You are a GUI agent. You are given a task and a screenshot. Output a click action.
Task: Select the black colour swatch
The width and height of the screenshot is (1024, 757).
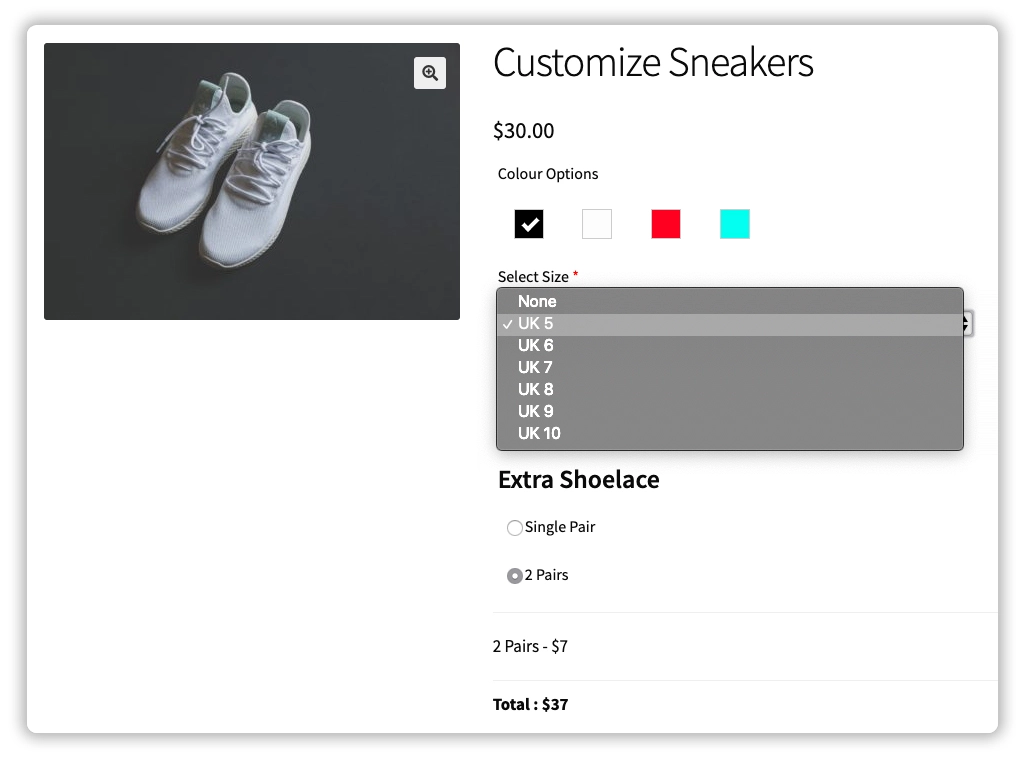pyautogui.click(x=529, y=224)
